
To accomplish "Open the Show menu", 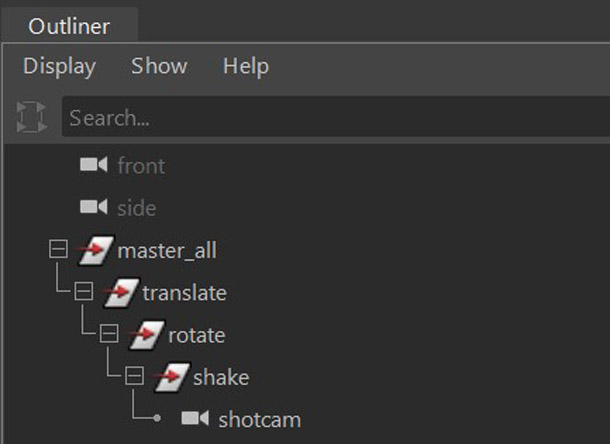I will (159, 67).
